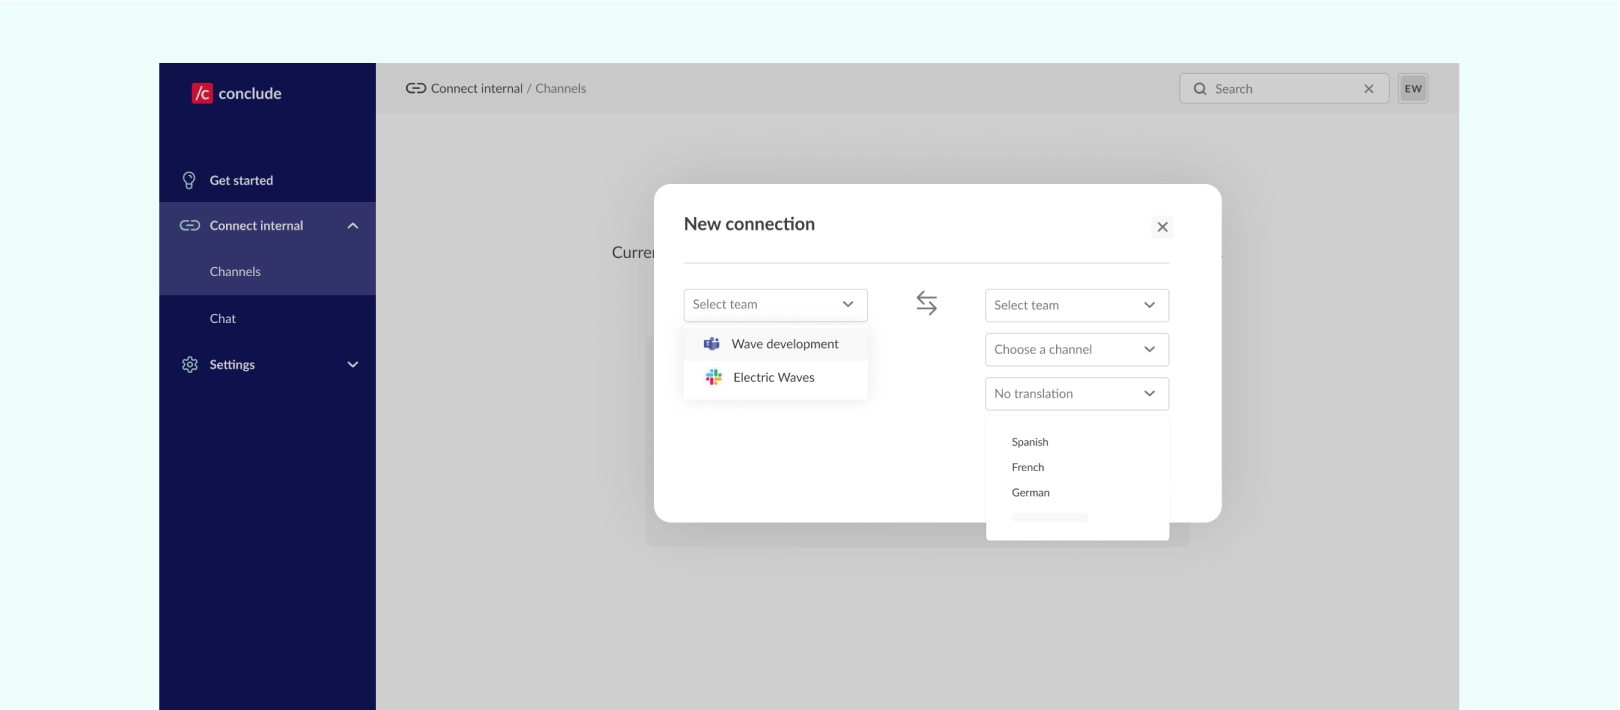Viewport: 1620px width, 710px height.
Task: Click the conclude brand name
Action: 250,93
